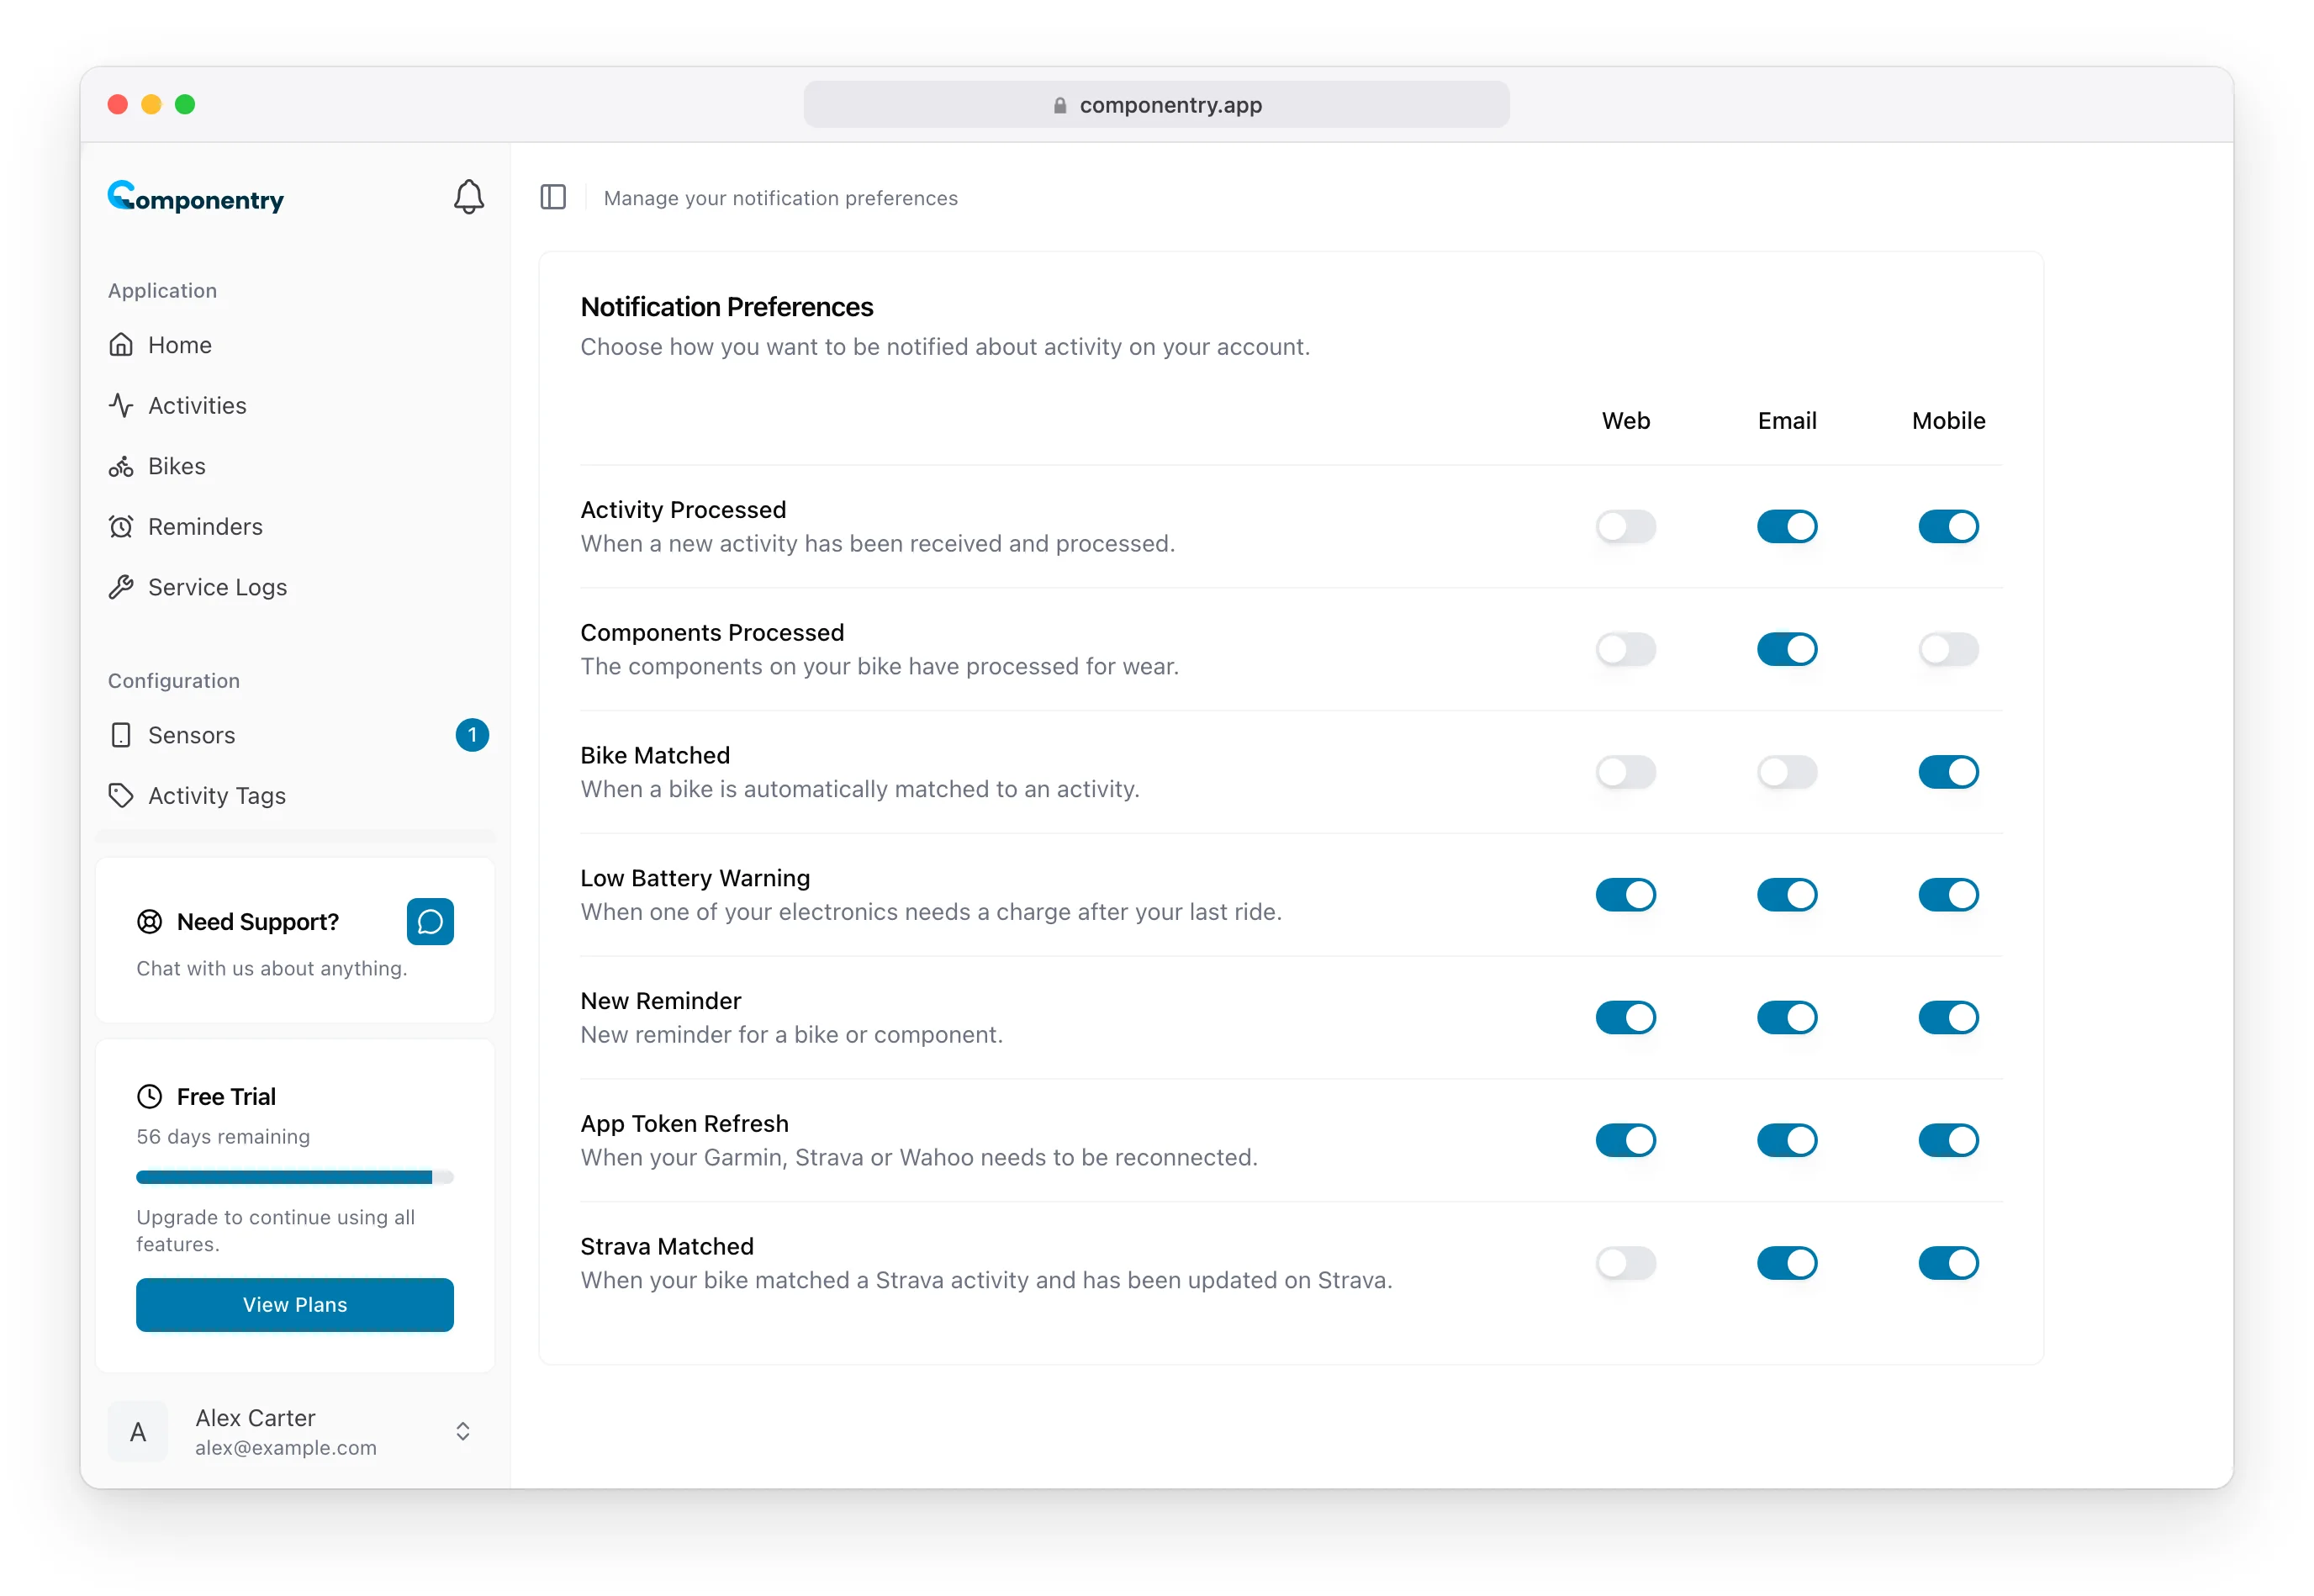Click the Free Trial clock icon
Screen dimensions: 2314x1596
click(149, 1097)
